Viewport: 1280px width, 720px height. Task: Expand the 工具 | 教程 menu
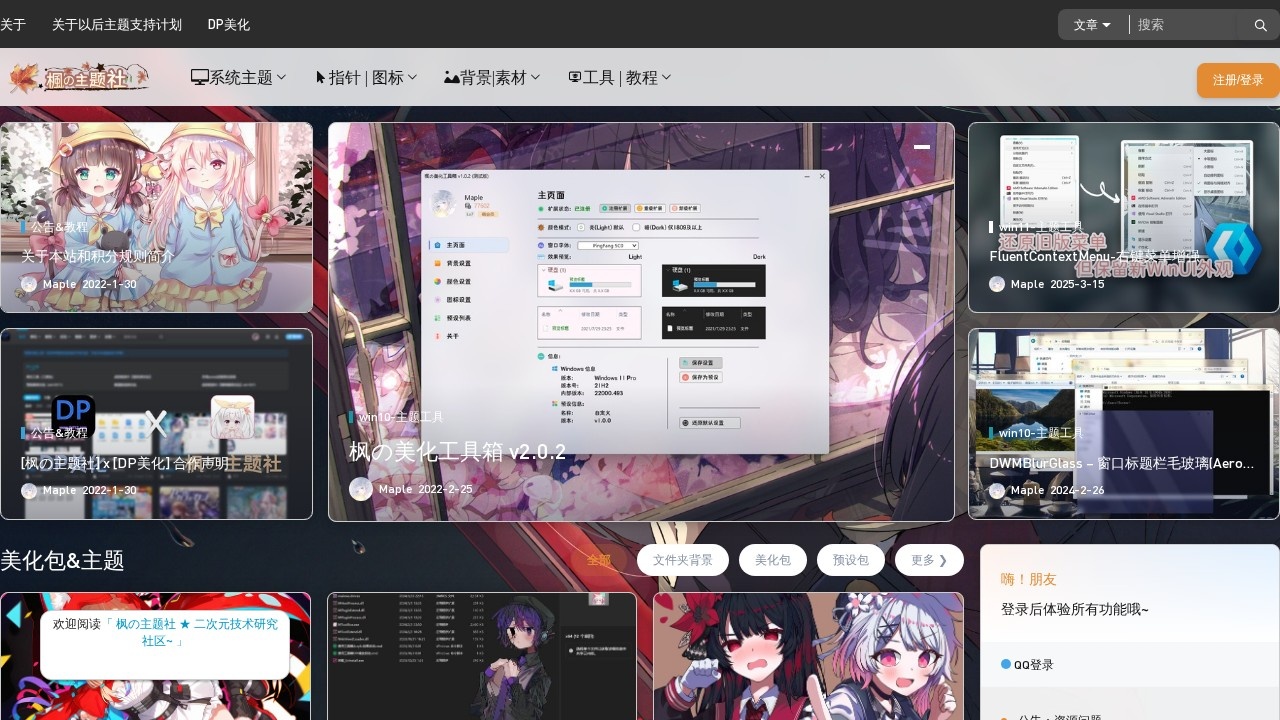pyautogui.click(x=620, y=77)
